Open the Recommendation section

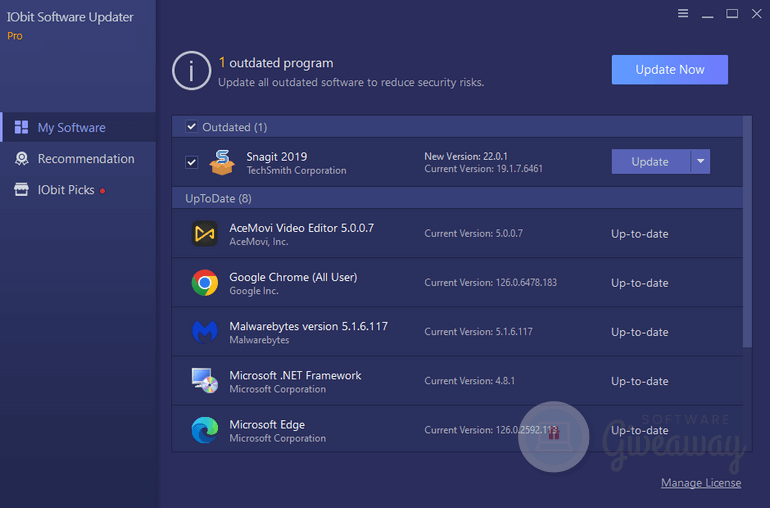pyautogui.click(x=79, y=158)
